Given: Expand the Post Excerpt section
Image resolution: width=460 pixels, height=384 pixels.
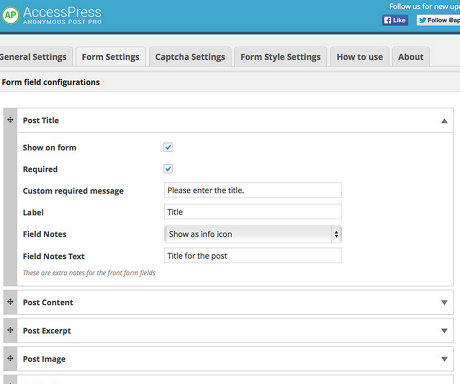Looking at the screenshot, I should [444, 331].
